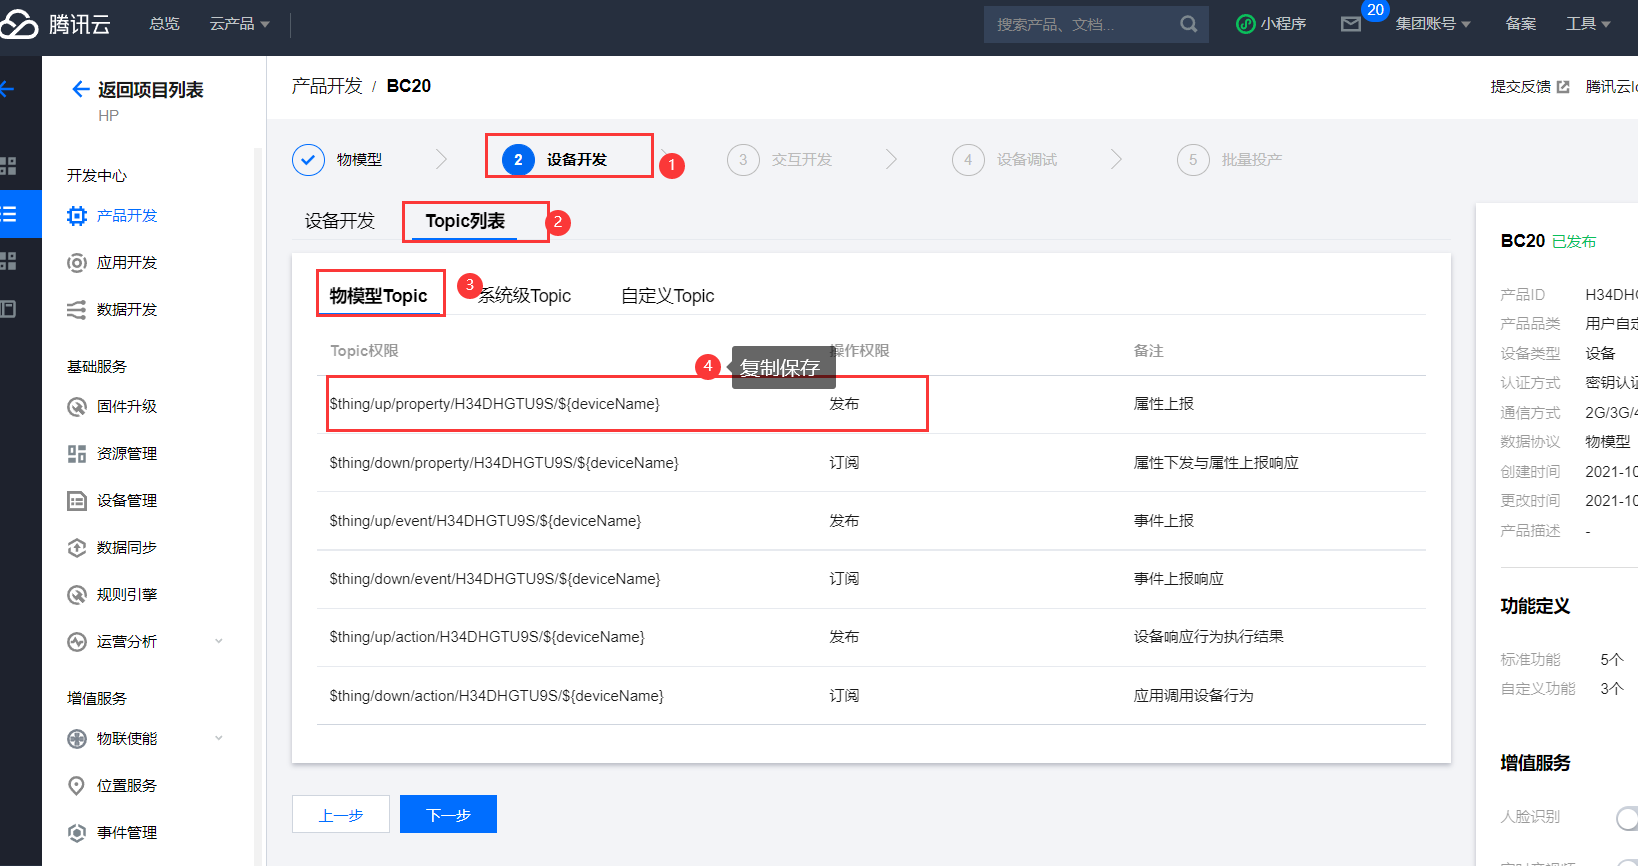Click the step 5 circle for 批量投产
The image size is (1638, 866).
click(x=1193, y=160)
